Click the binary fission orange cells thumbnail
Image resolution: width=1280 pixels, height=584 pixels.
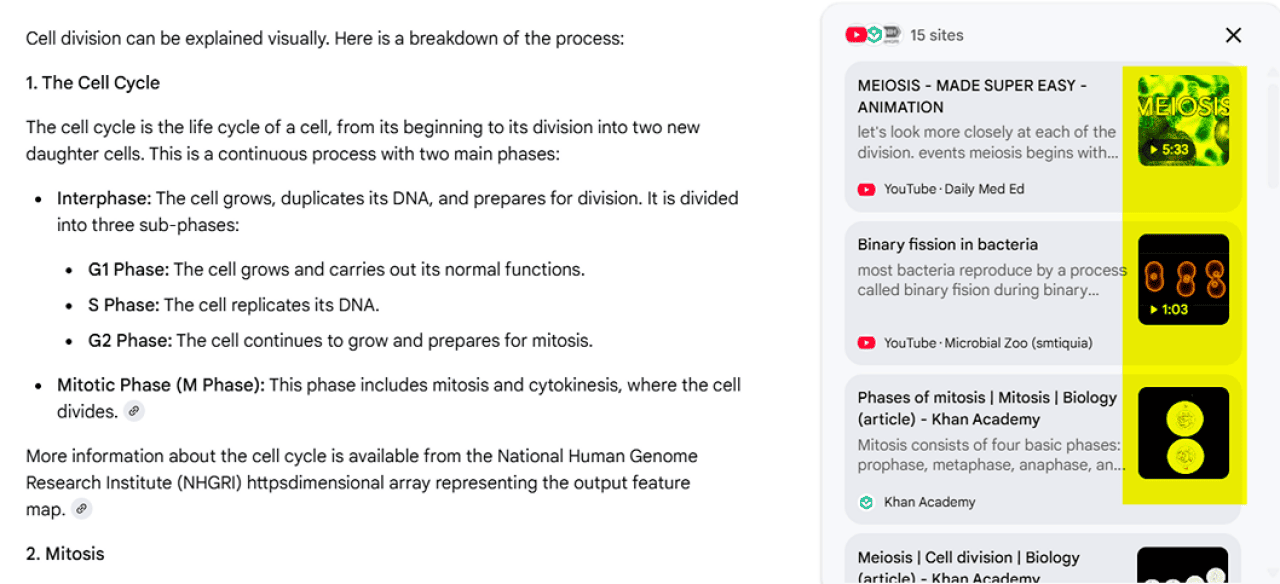click(x=1183, y=279)
